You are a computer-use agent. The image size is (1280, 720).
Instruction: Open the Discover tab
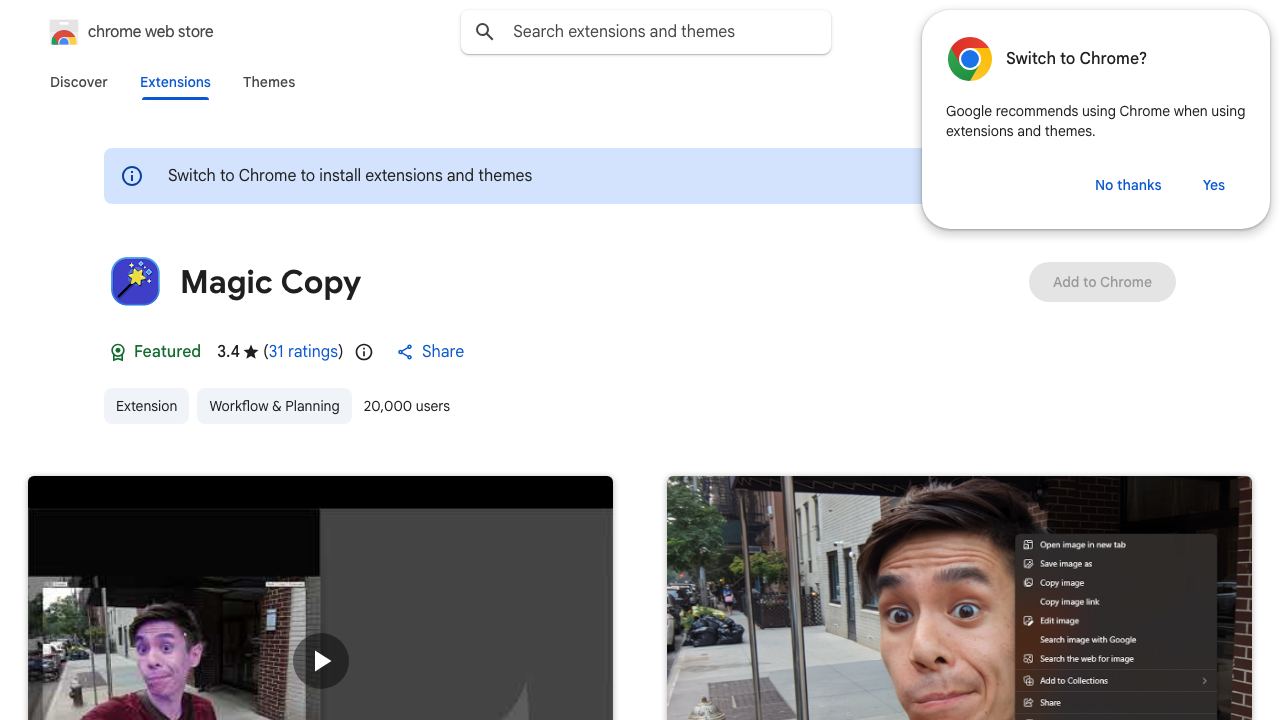tap(79, 82)
